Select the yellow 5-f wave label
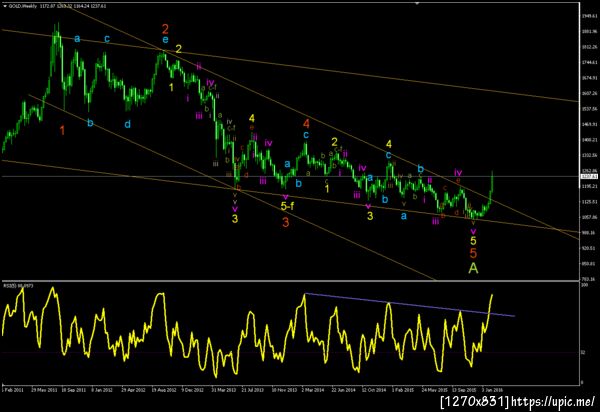Screen dimensions: 600x412 [x=287, y=206]
